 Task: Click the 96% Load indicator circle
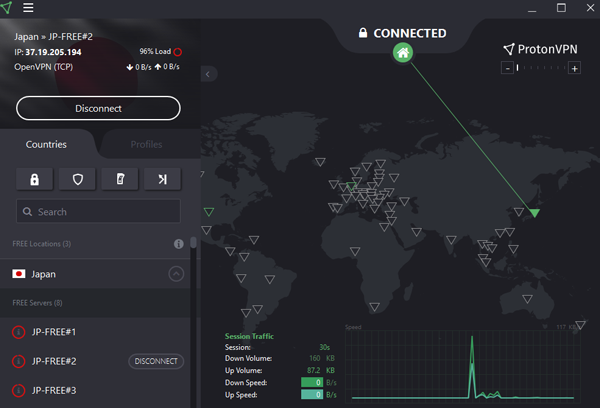click(x=178, y=52)
